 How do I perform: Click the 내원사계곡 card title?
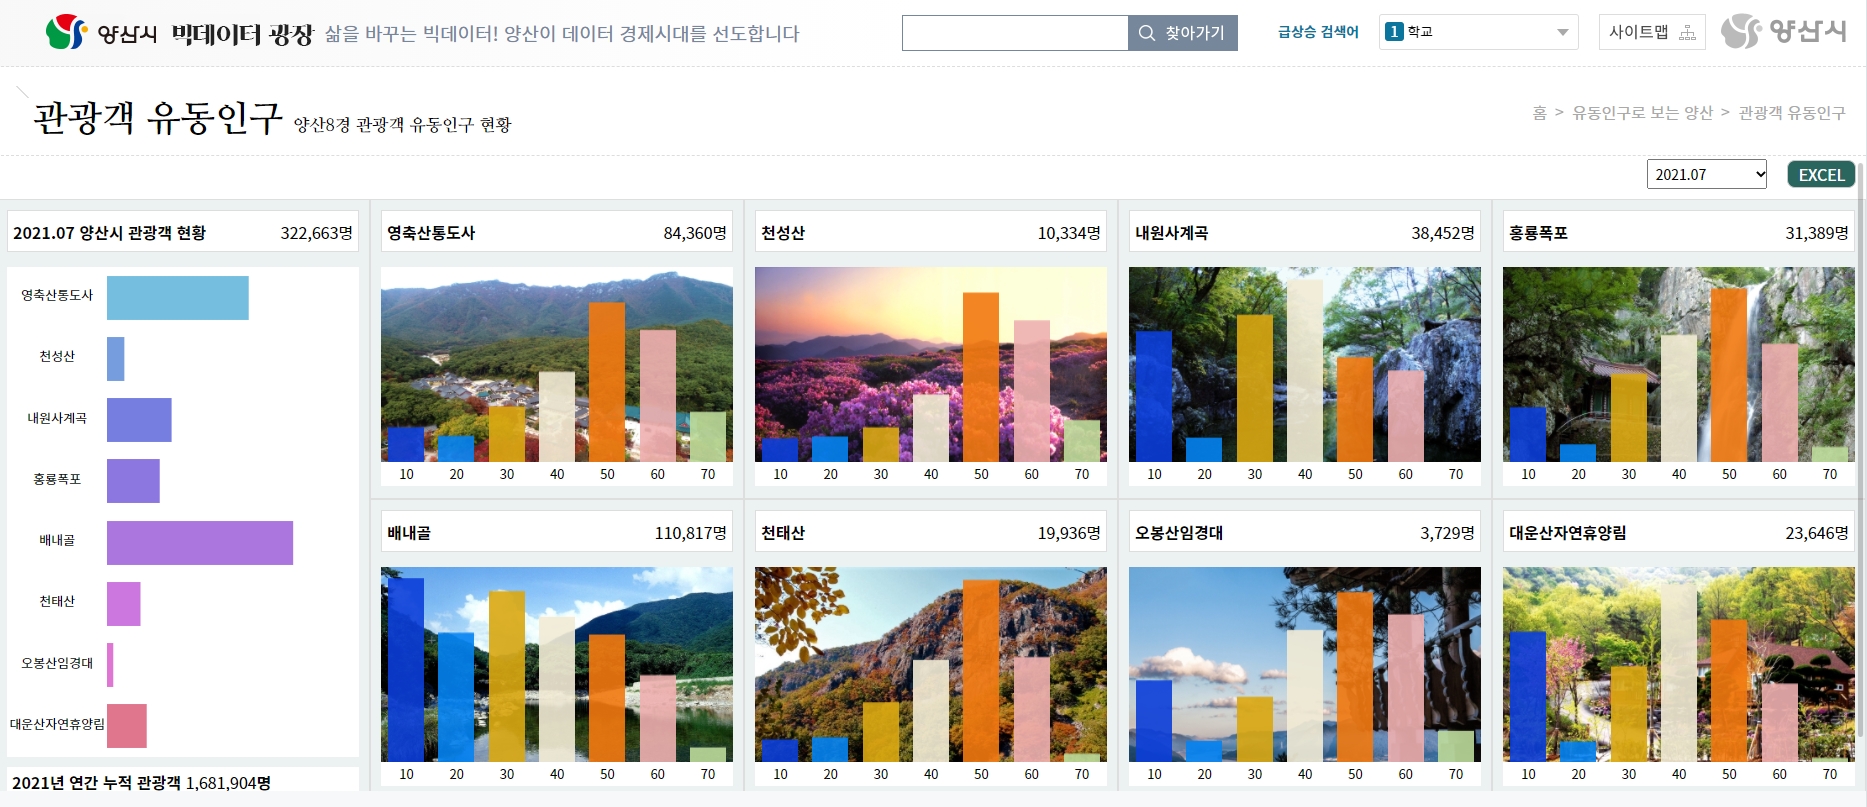tap(1172, 233)
